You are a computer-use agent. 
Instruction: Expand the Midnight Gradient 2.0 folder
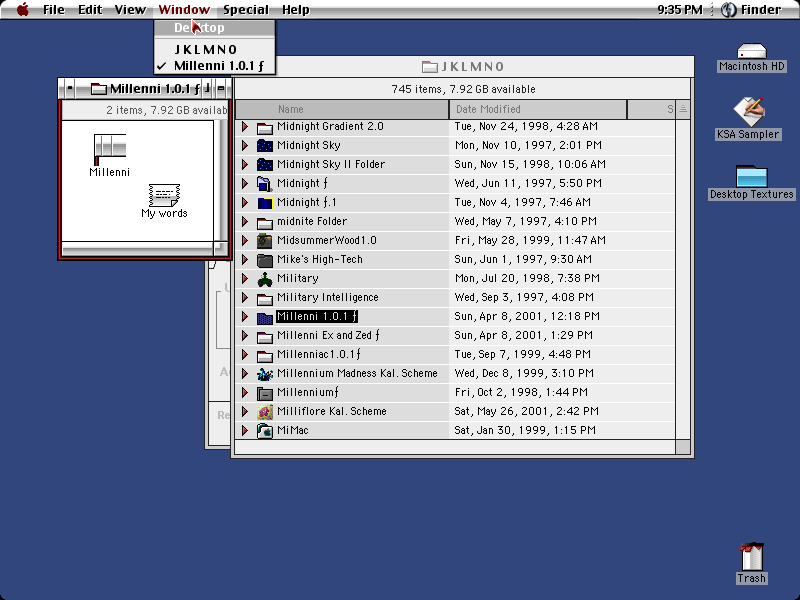tap(245, 127)
